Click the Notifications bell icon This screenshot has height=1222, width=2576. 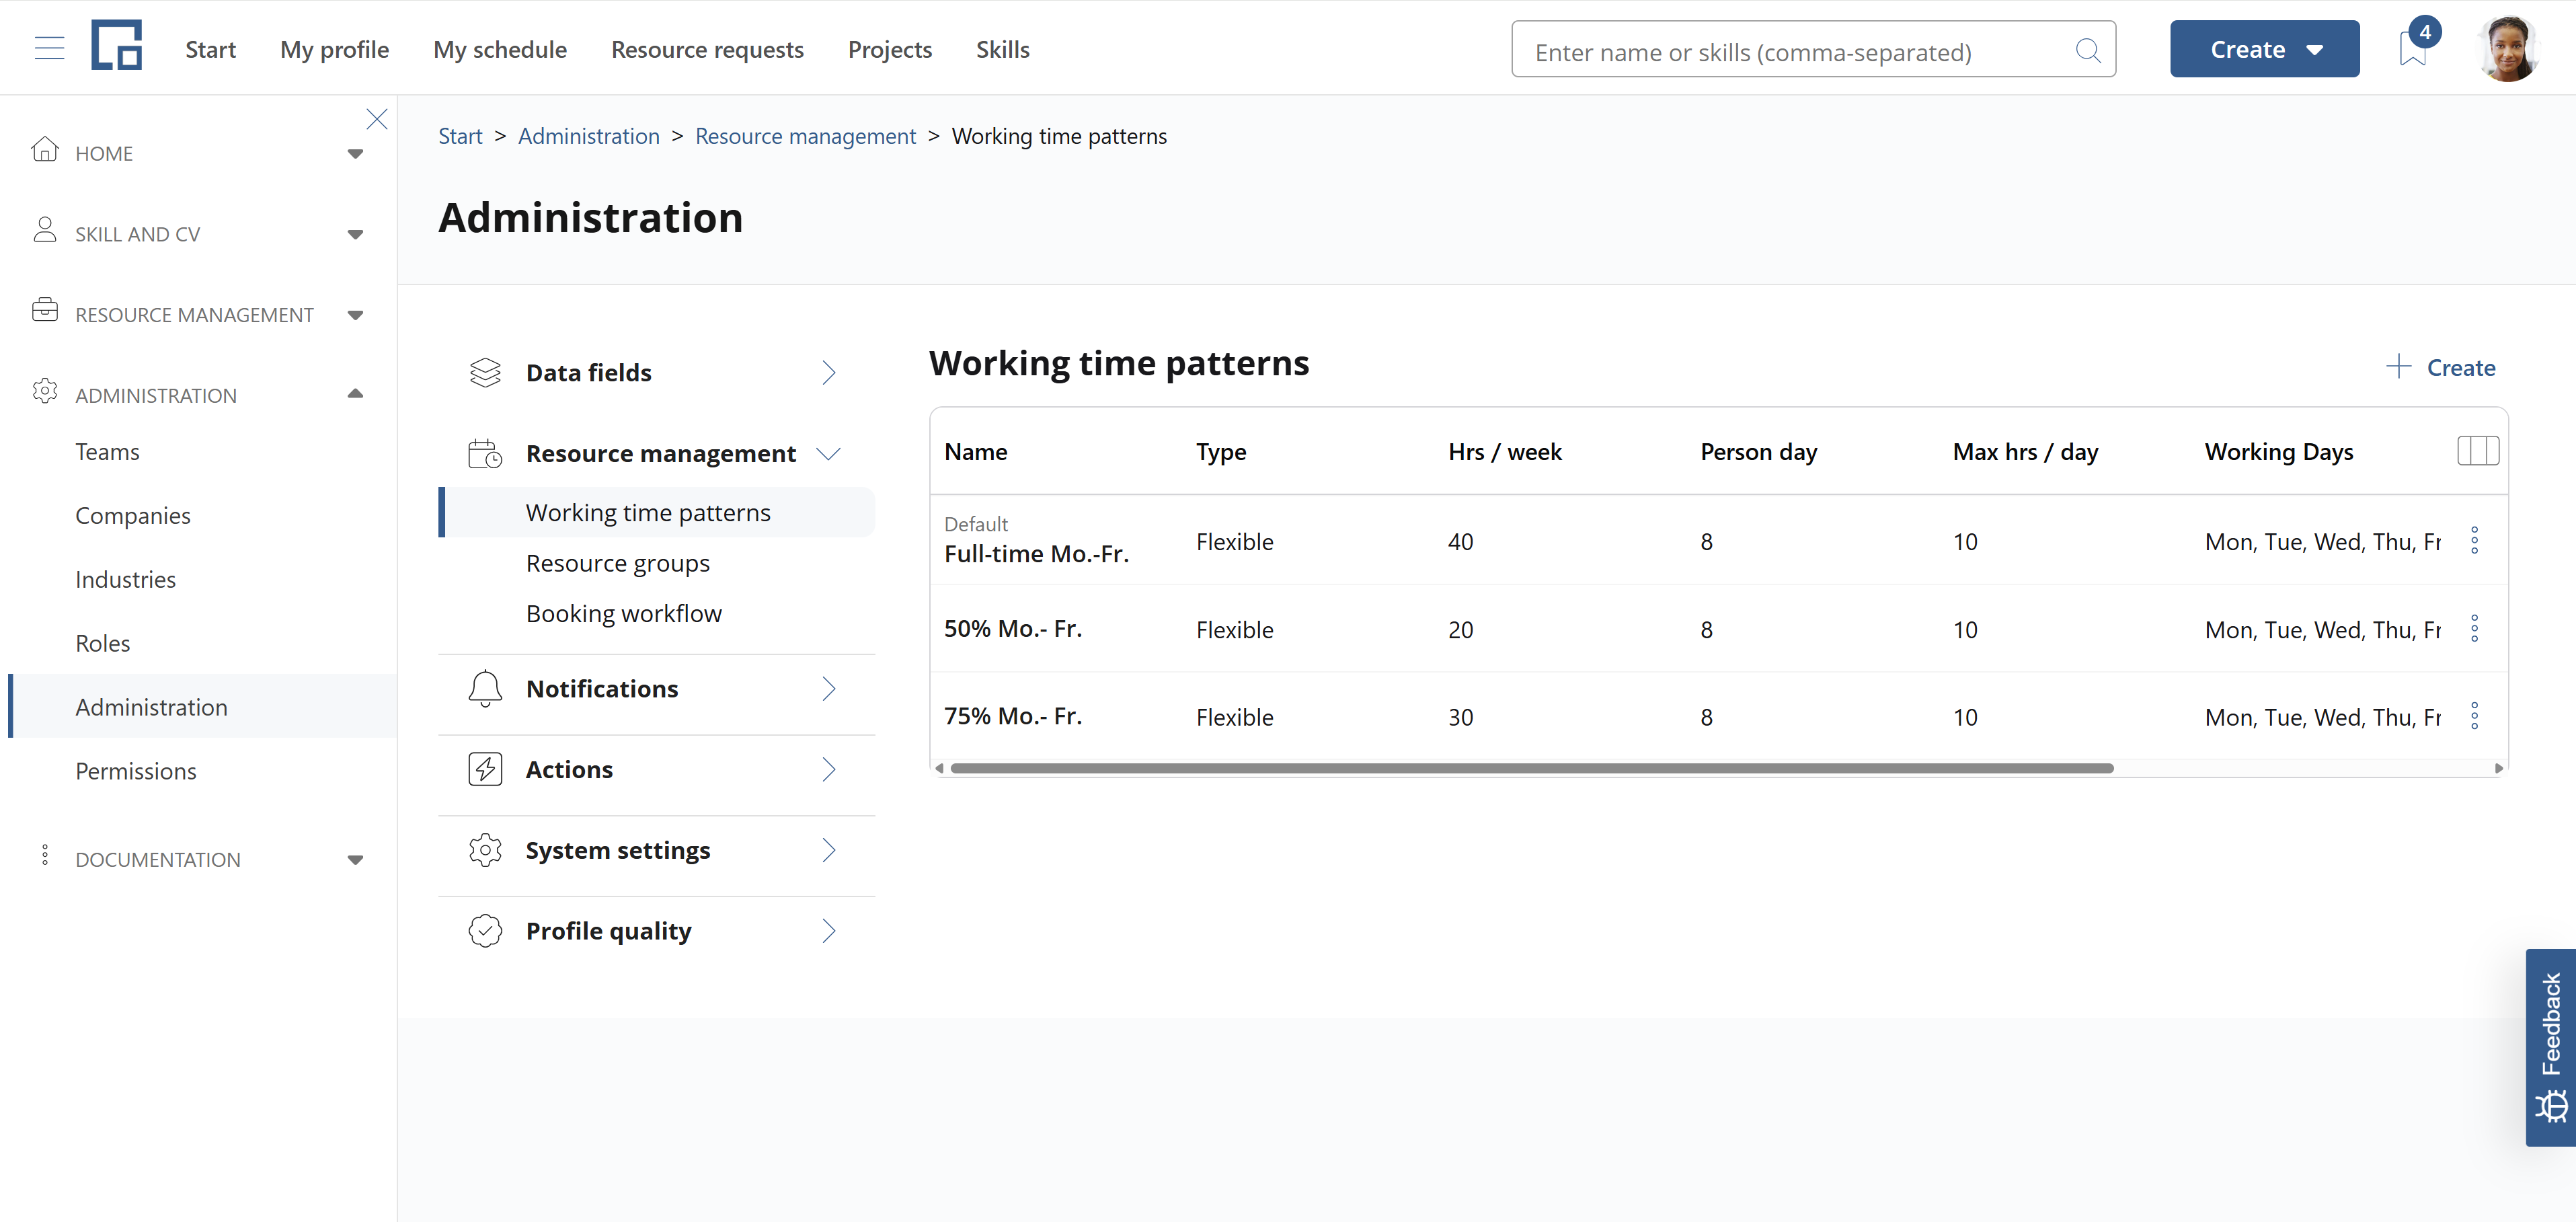tap(485, 689)
